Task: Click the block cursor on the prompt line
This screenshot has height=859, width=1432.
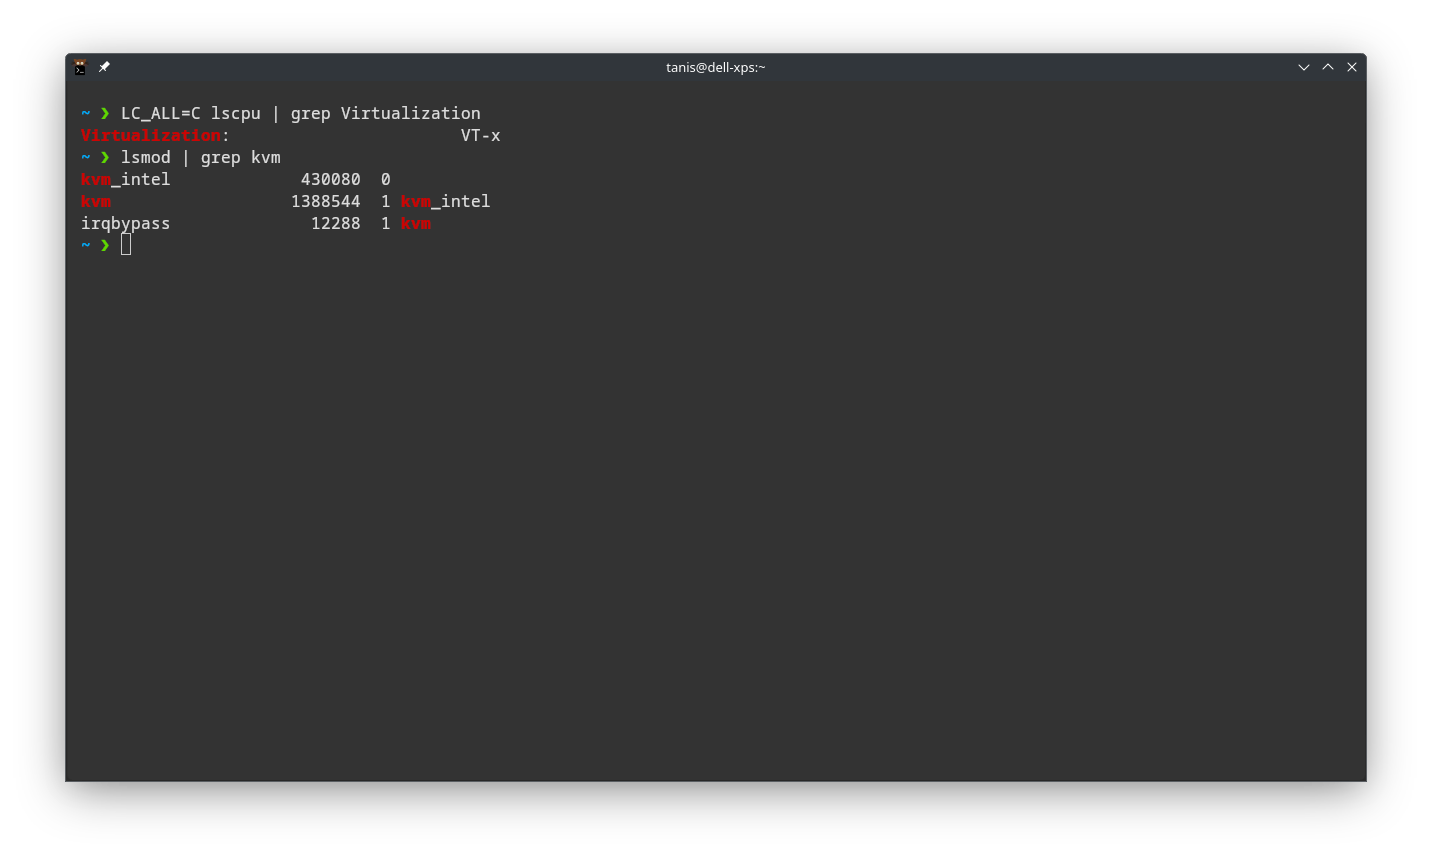Action: pyautogui.click(x=125, y=244)
